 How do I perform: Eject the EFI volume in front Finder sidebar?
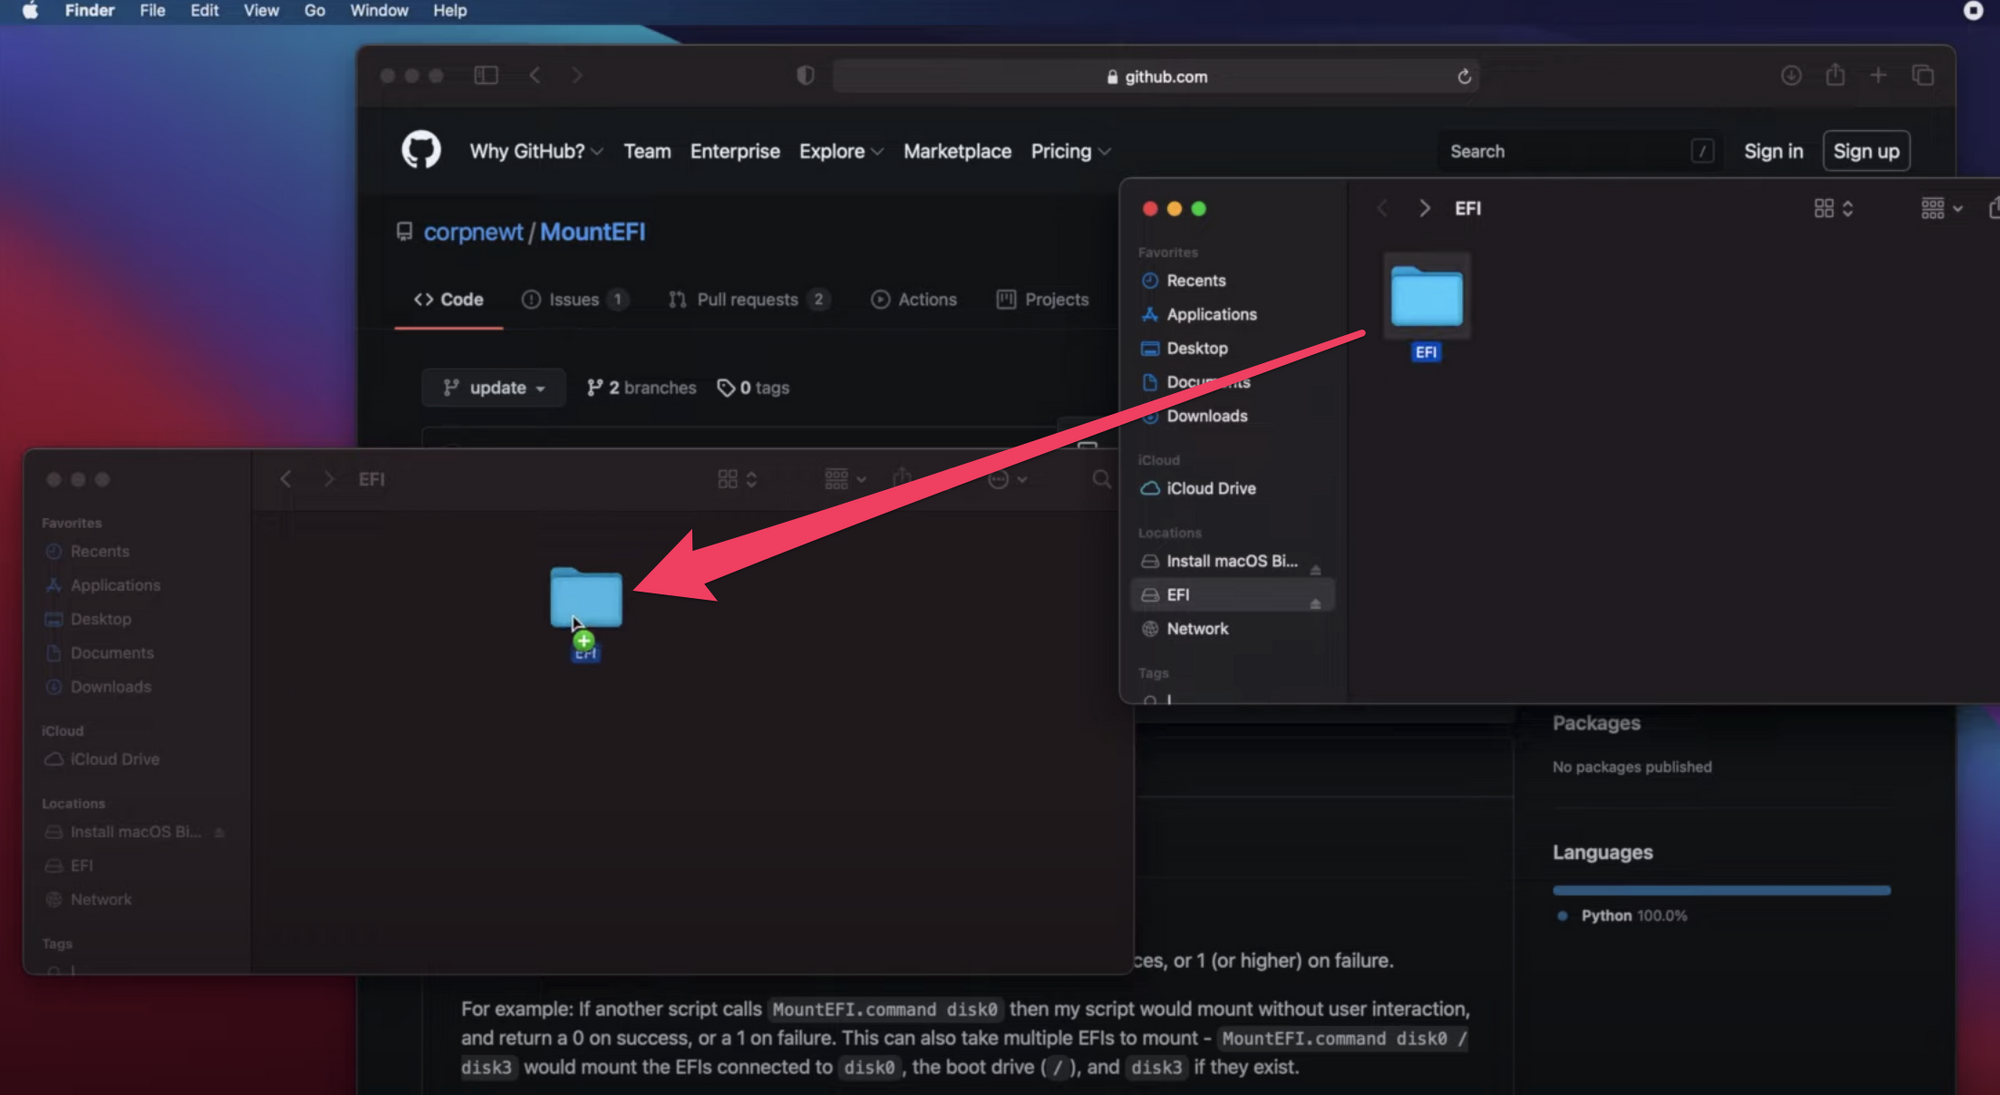[1316, 603]
